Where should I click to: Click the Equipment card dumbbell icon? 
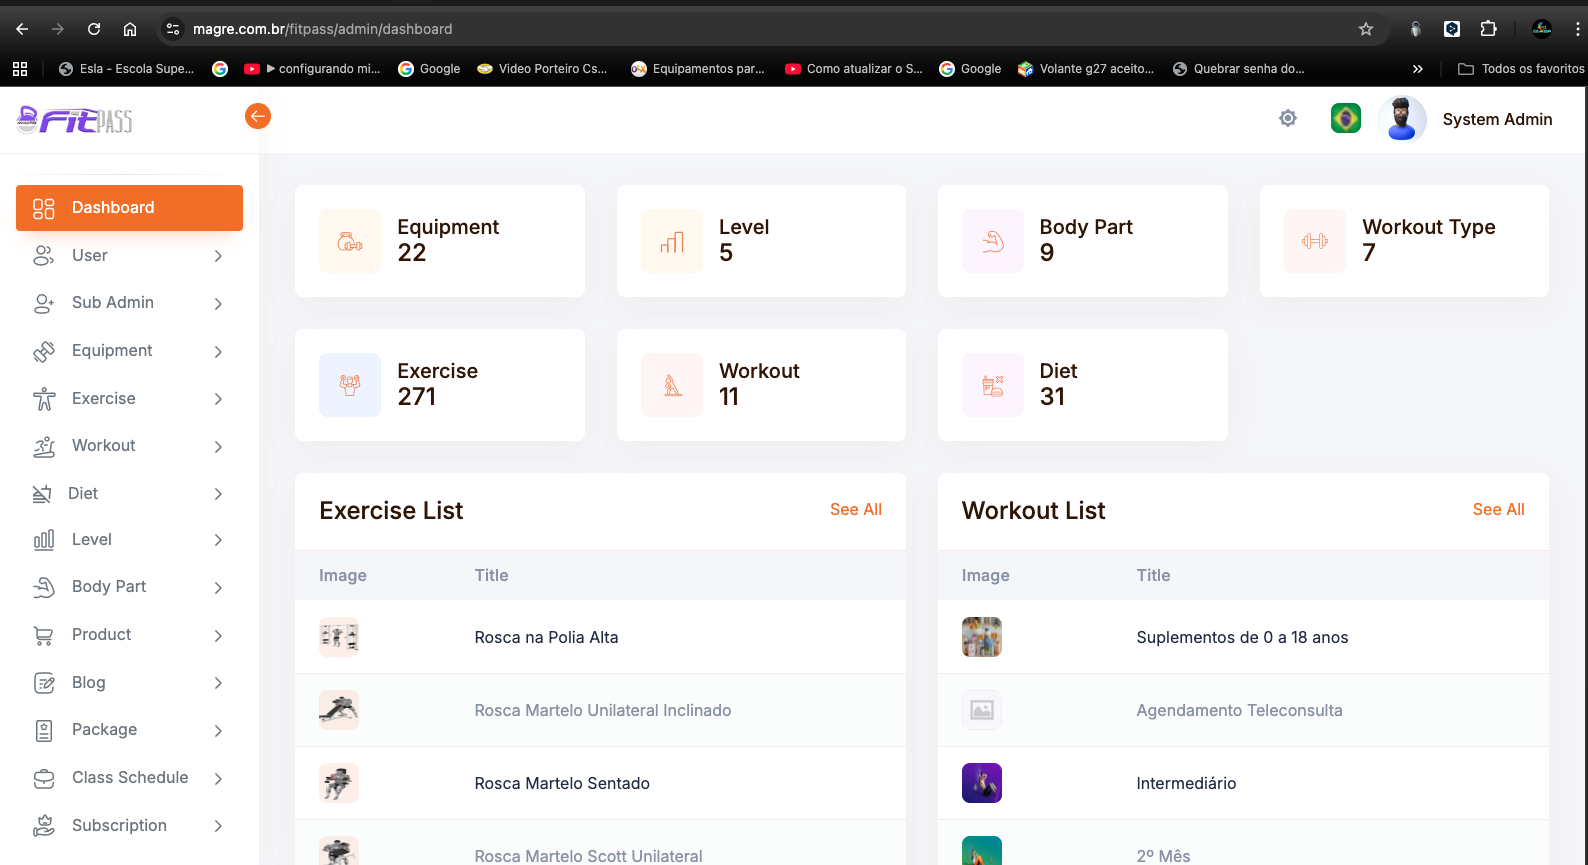click(x=350, y=241)
